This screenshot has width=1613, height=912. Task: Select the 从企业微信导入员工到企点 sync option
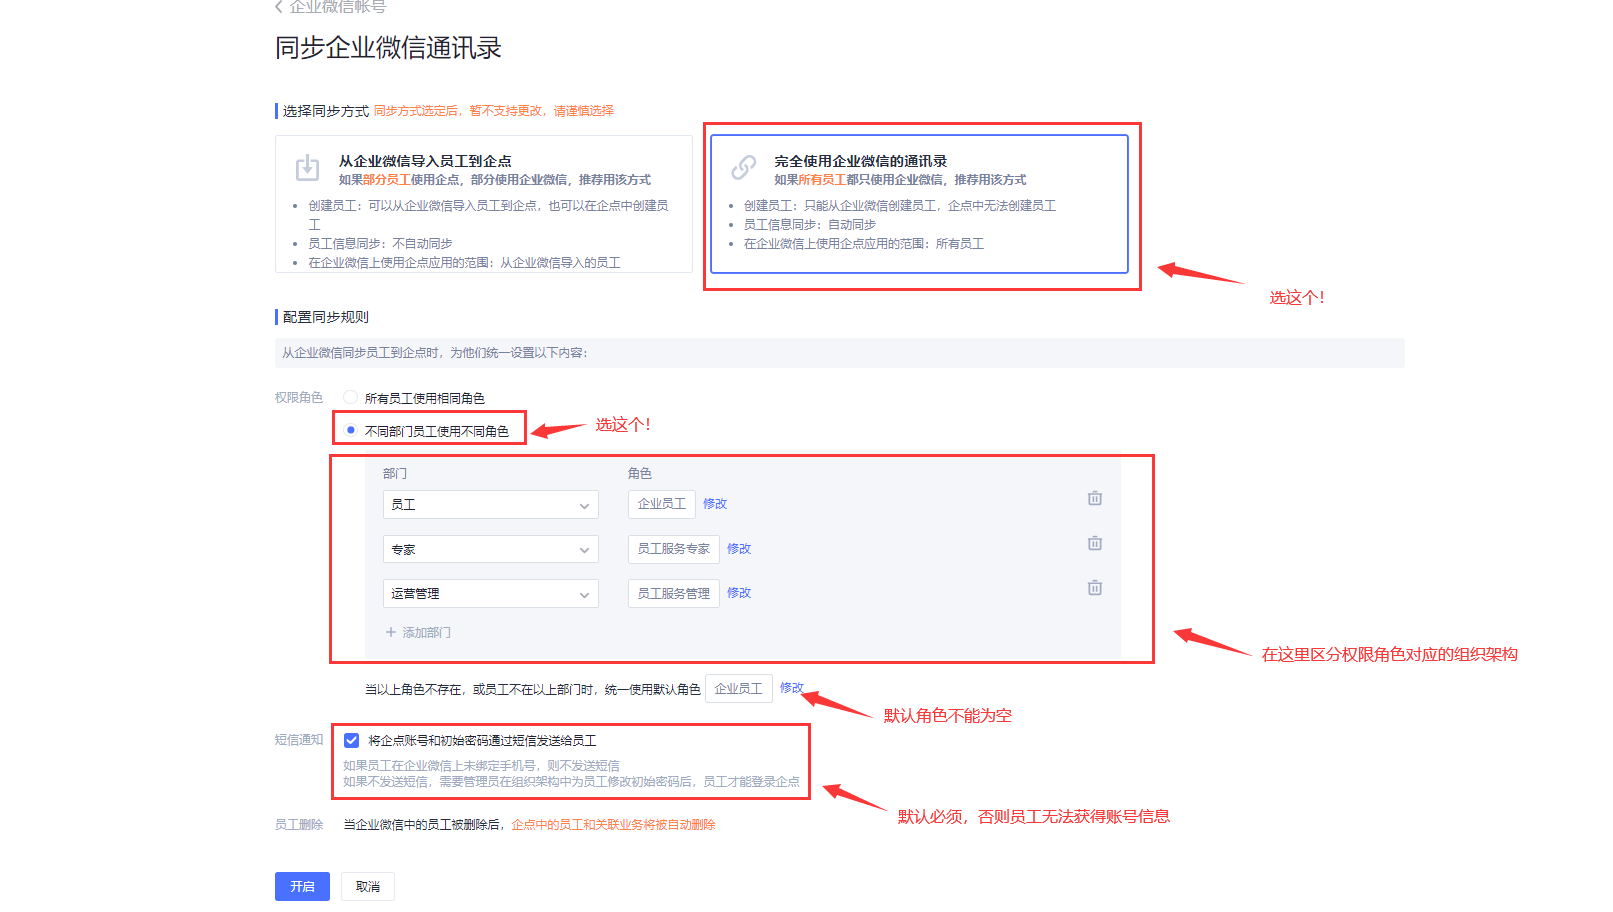(x=484, y=204)
